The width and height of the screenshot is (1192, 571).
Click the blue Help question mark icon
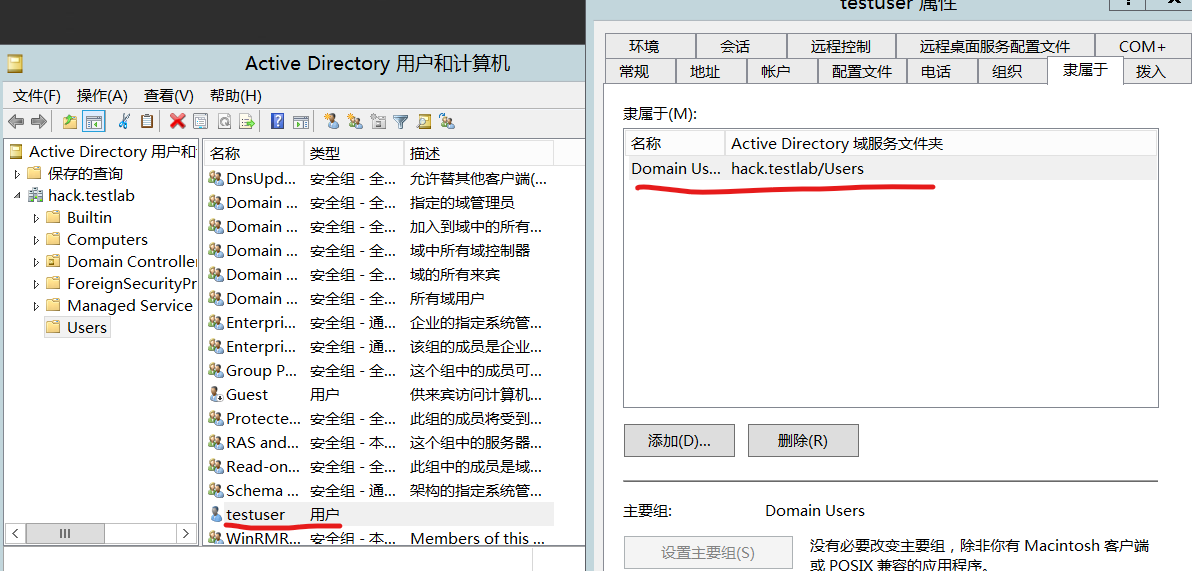278,122
